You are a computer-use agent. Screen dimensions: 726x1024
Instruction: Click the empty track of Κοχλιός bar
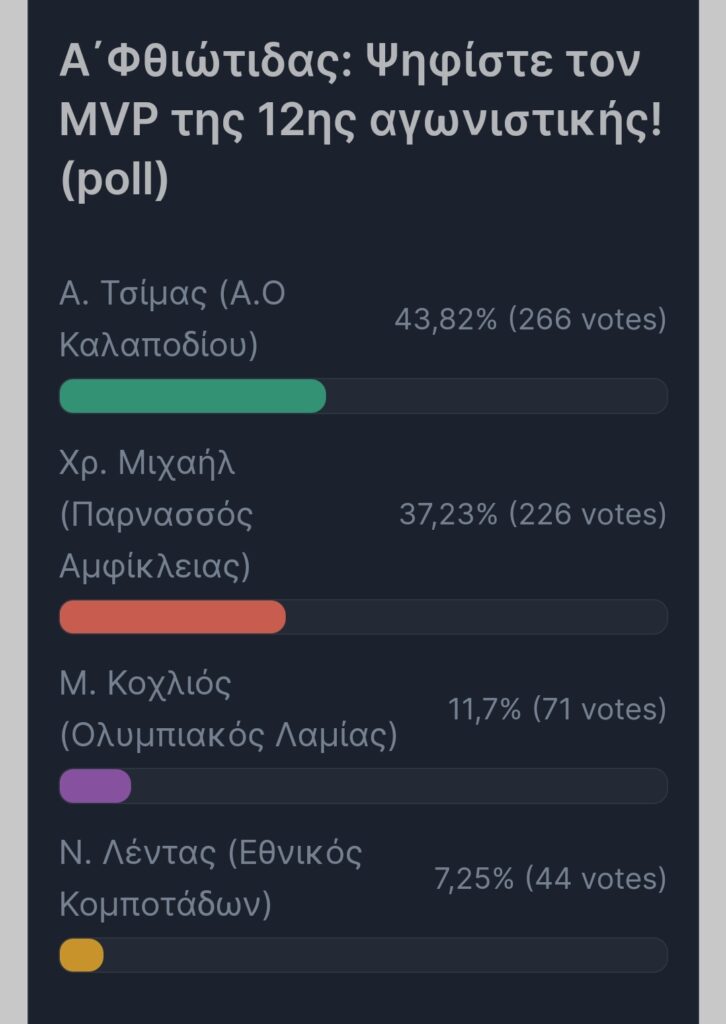pos(400,786)
